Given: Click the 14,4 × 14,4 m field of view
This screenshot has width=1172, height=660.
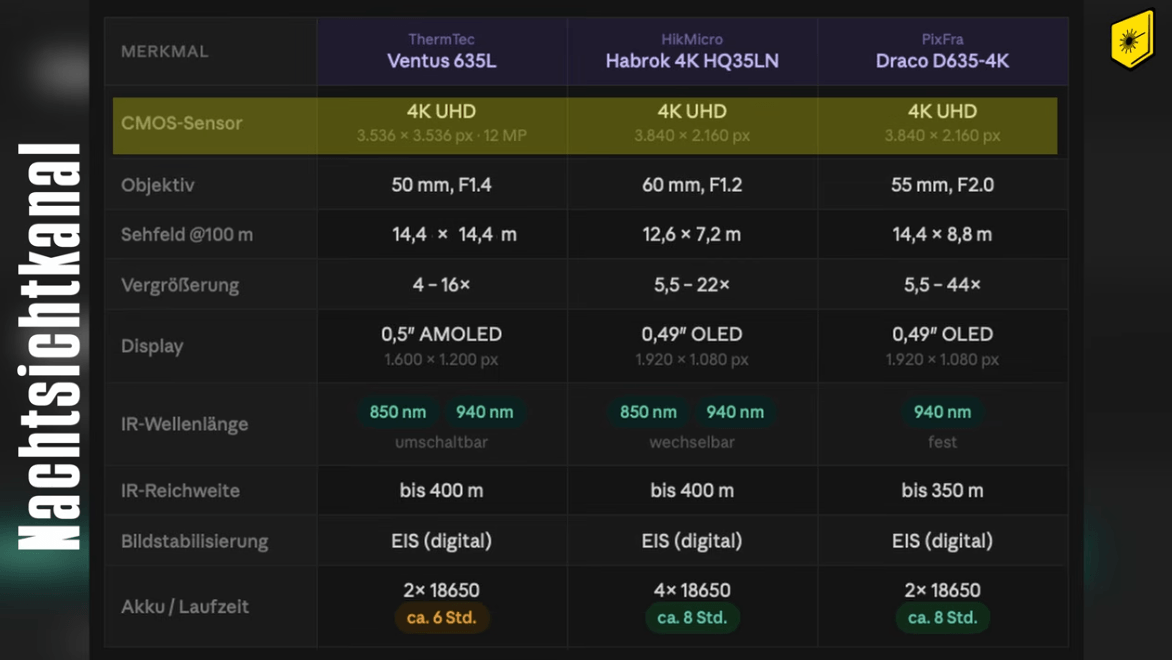Looking at the screenshot, I should click(x=454, y=235).
